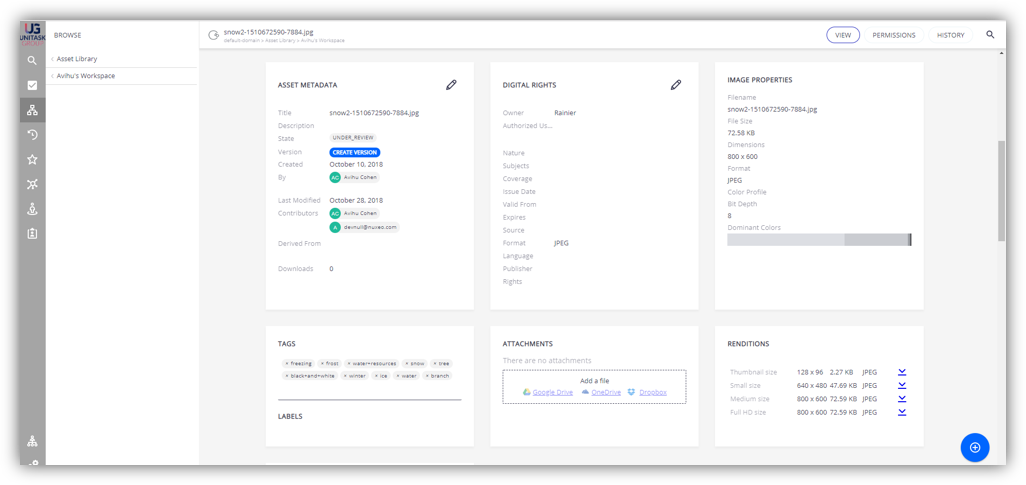The image size is (1026, 485).
Task: Click the Dominant Colors bar
Action: pyautogui.click(x=819, y=240)
